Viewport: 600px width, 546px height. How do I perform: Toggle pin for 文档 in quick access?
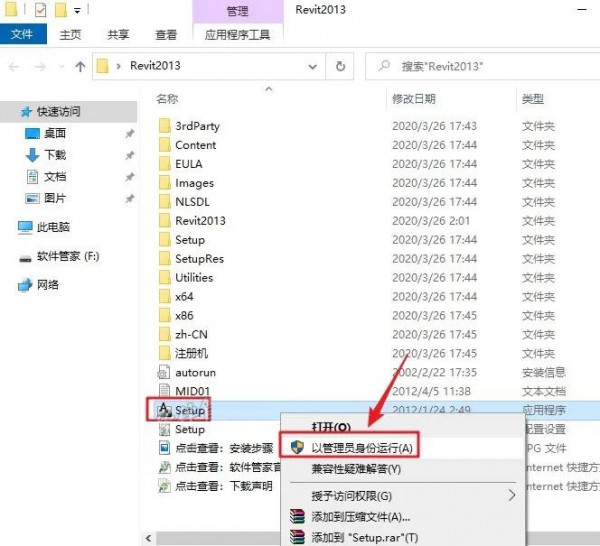pos(130,177)
